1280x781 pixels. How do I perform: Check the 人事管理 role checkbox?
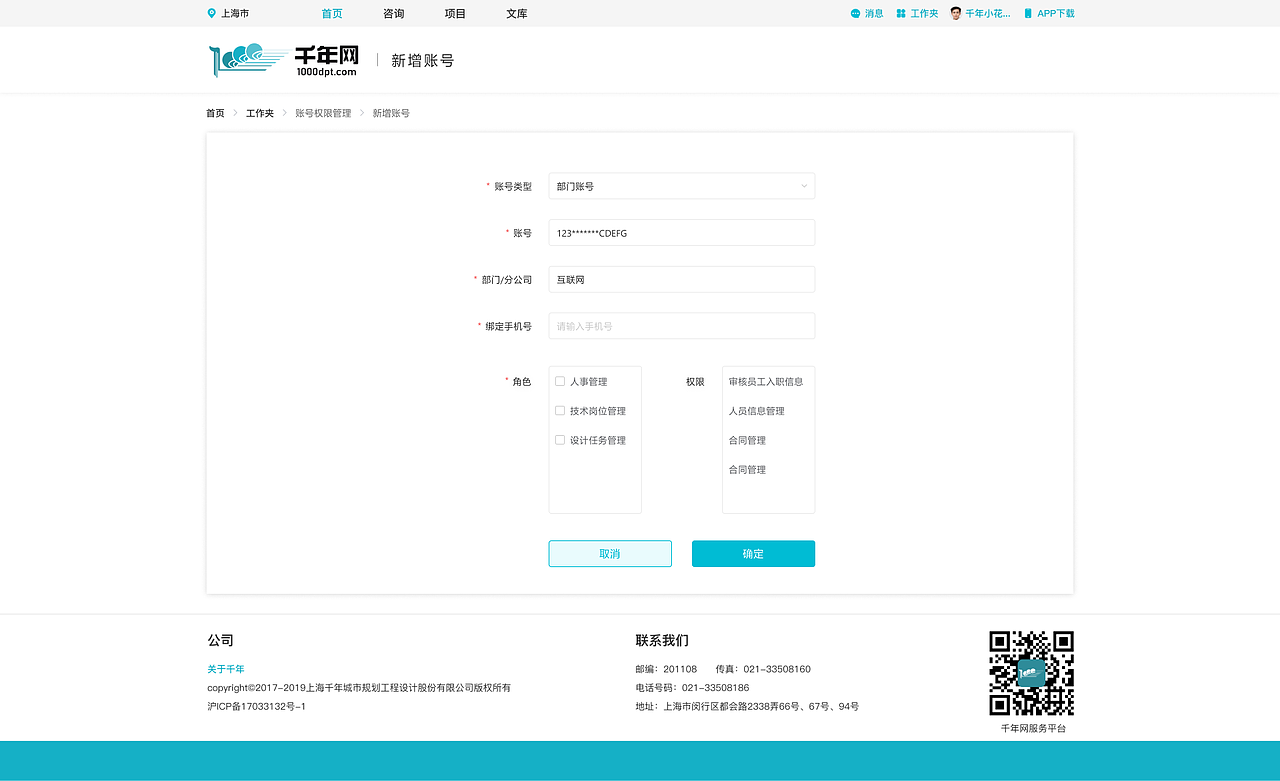pyautogui.click(x=560, y=381)
